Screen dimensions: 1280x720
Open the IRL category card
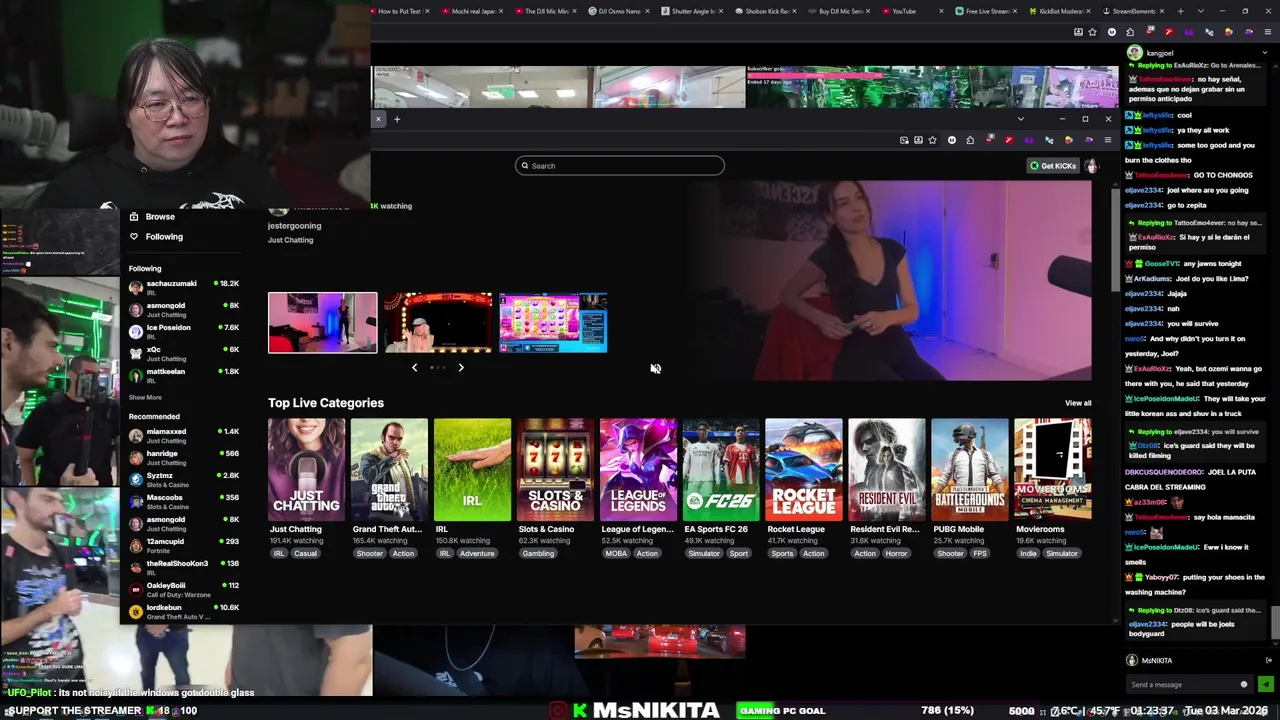[472, 469]
